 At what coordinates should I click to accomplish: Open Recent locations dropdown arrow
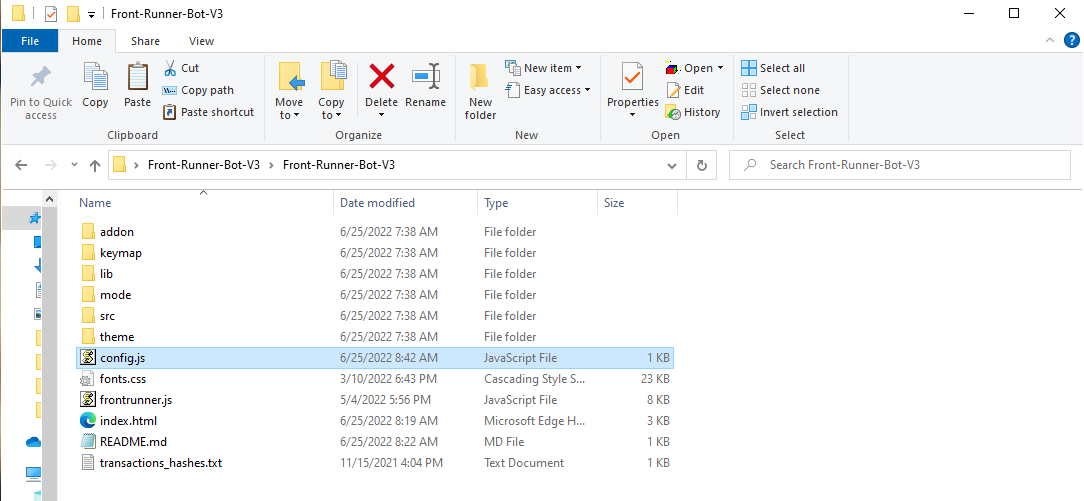point(75,166)
